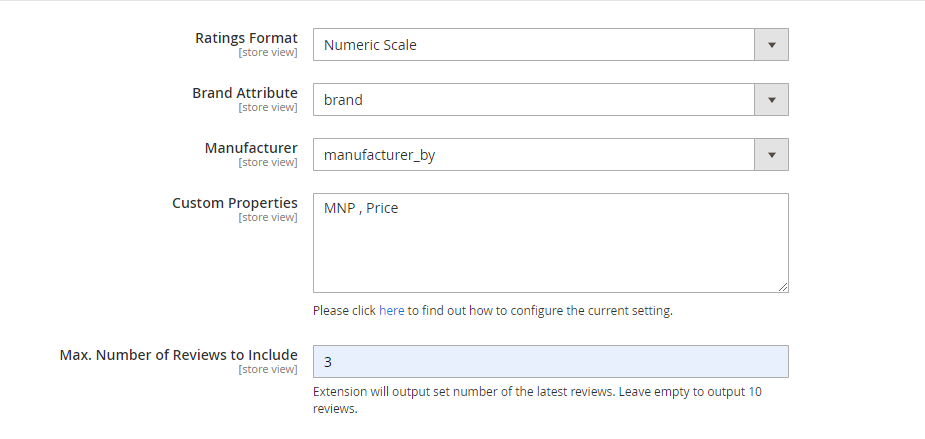Image resolution: width=925 pixels, height=439 pixels.
Task: Click the Numeric Scale select value
Action: (x=370, y=45)
